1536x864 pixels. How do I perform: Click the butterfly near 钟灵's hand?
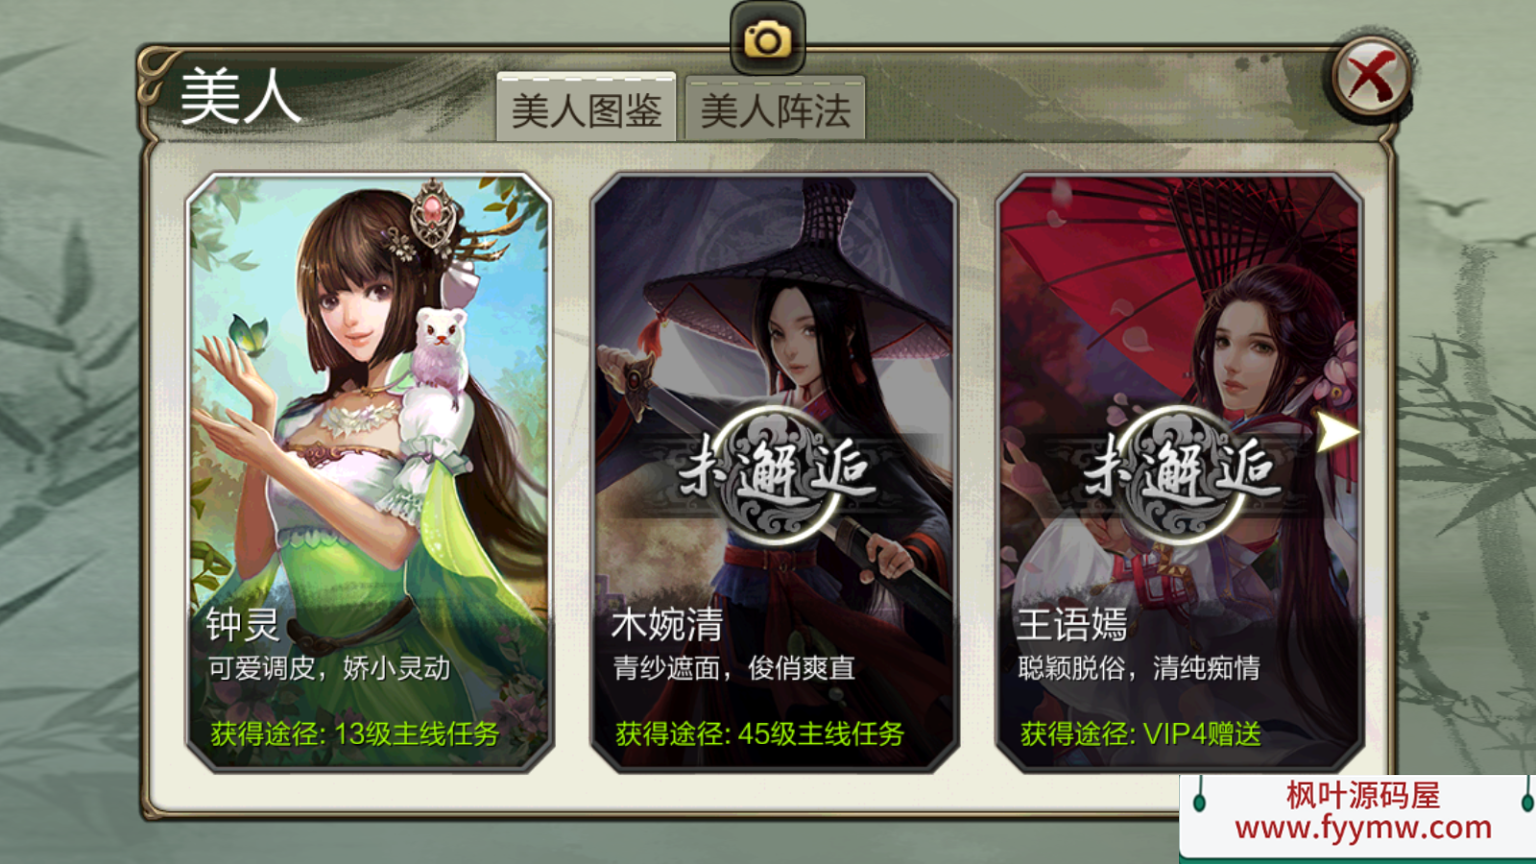pyautogui.click(x=248, y=333)
